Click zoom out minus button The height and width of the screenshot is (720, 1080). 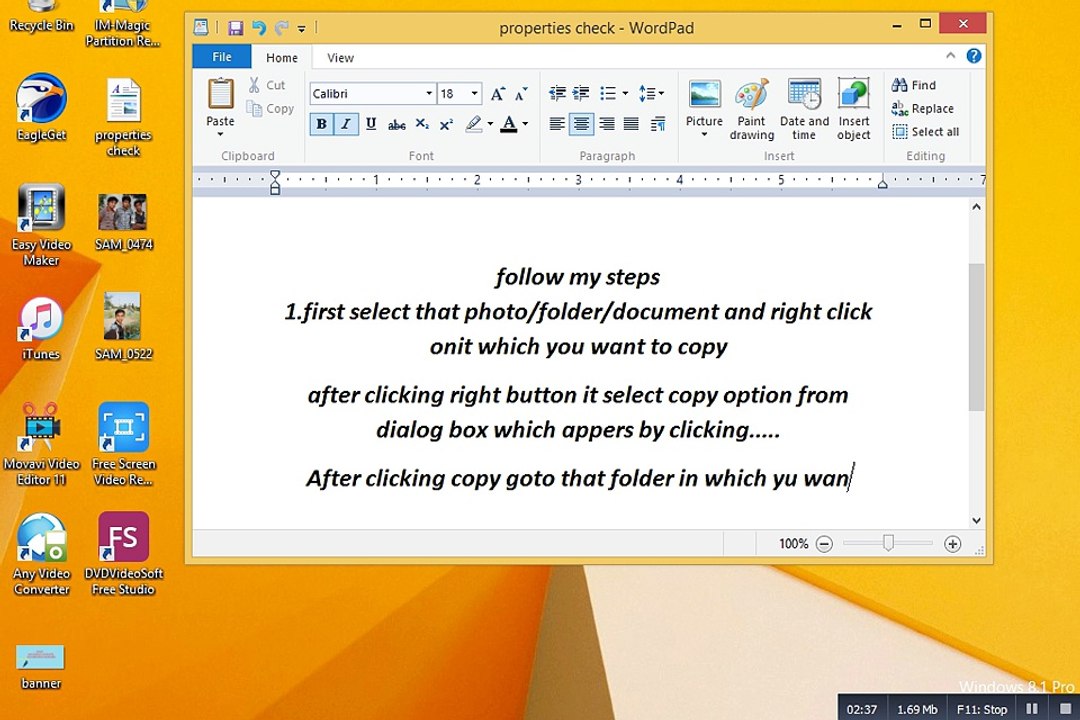point(824,544)
